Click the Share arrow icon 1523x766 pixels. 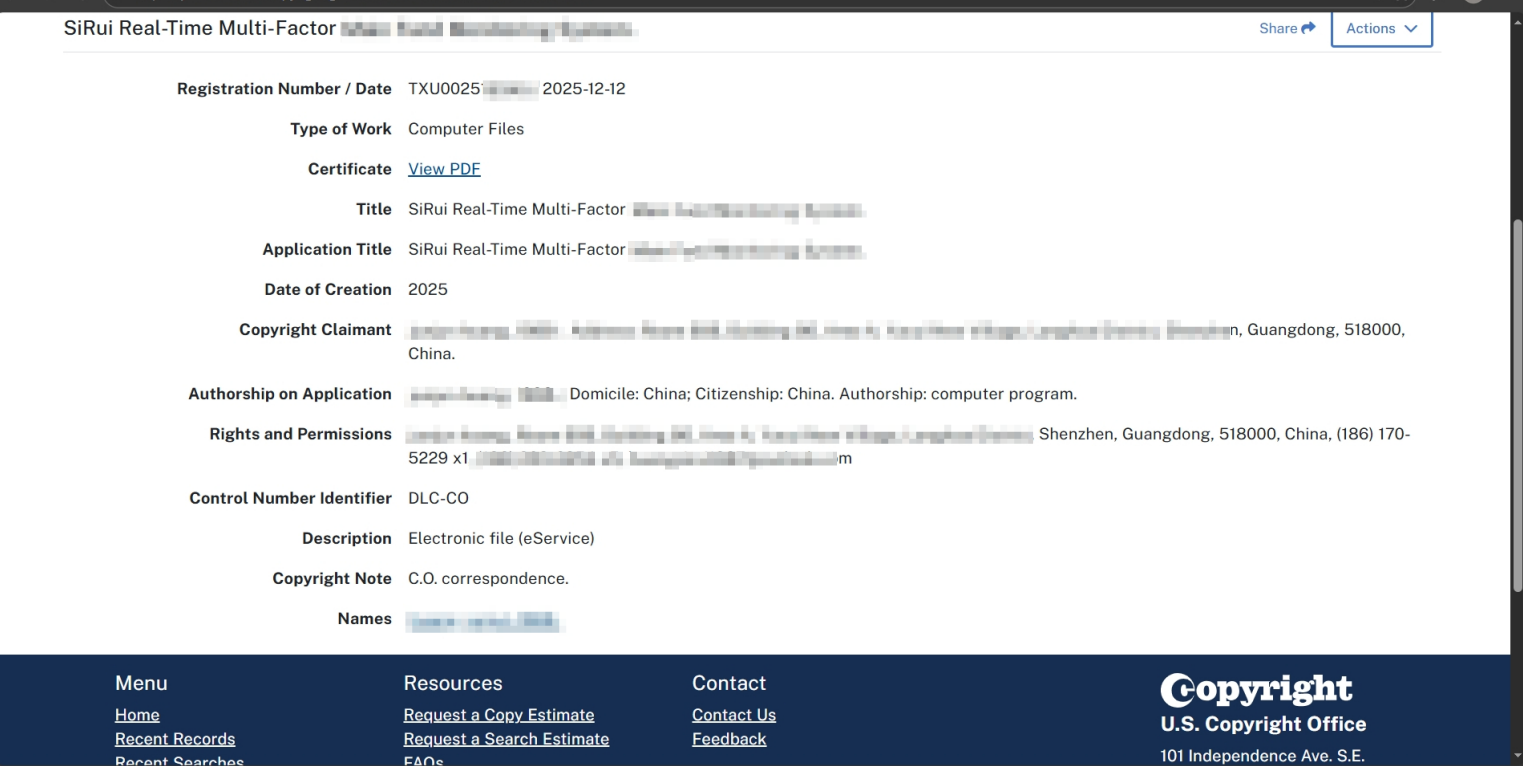1309,28
